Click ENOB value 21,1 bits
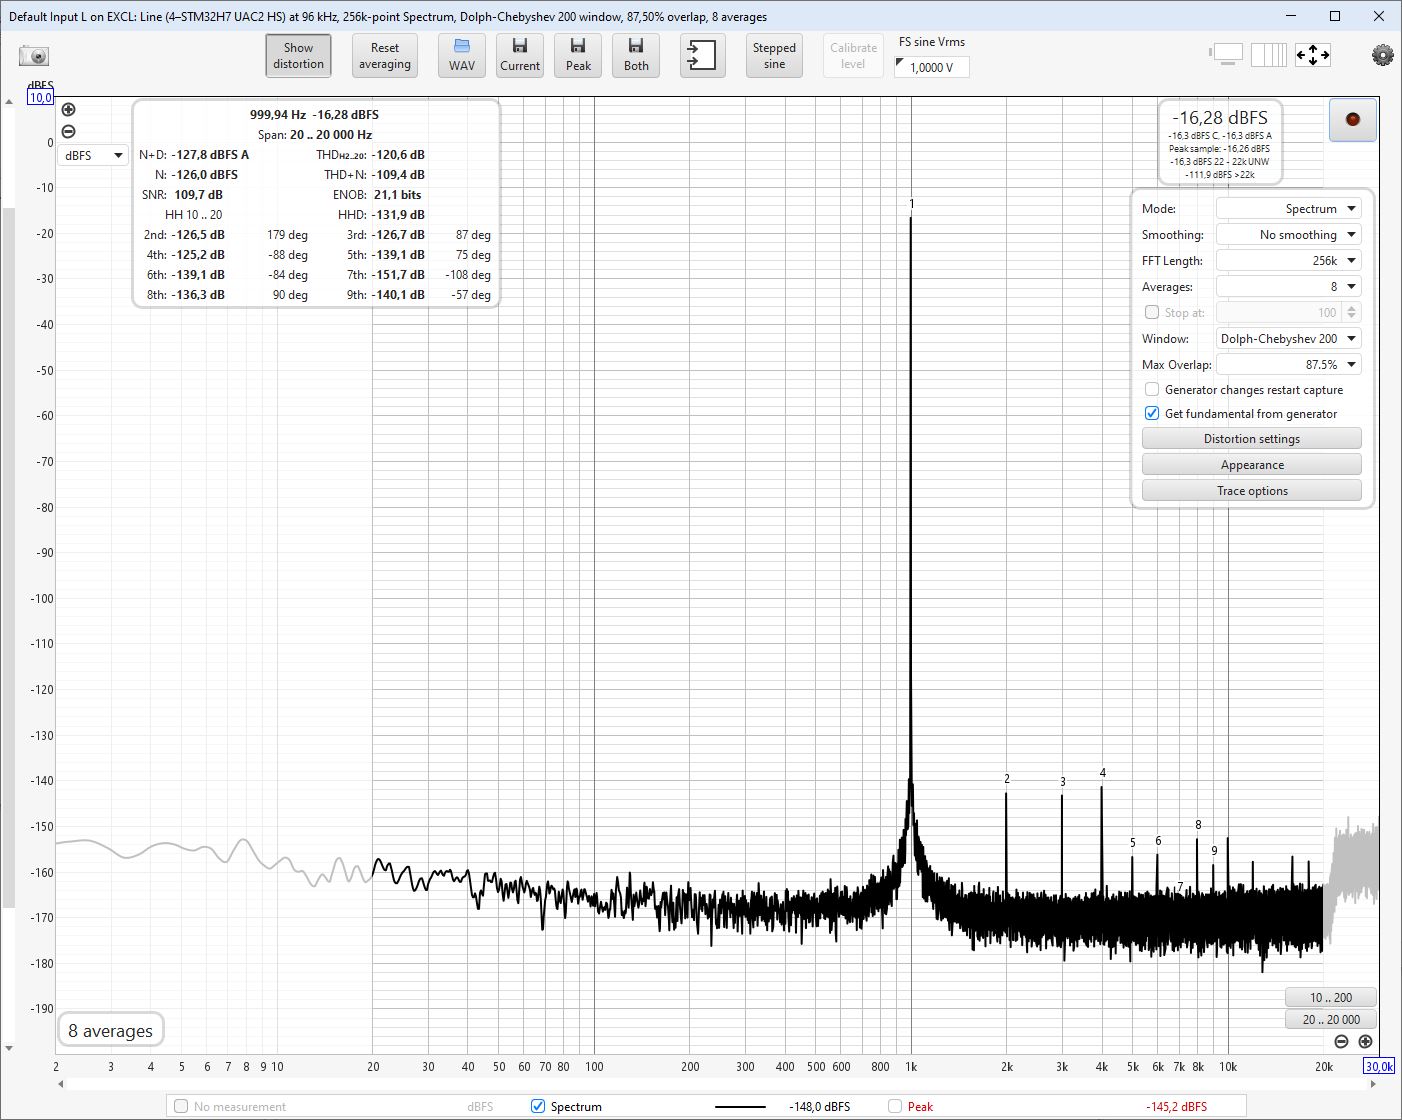This screenshot has height=1120, width=1402. (397, 195)
